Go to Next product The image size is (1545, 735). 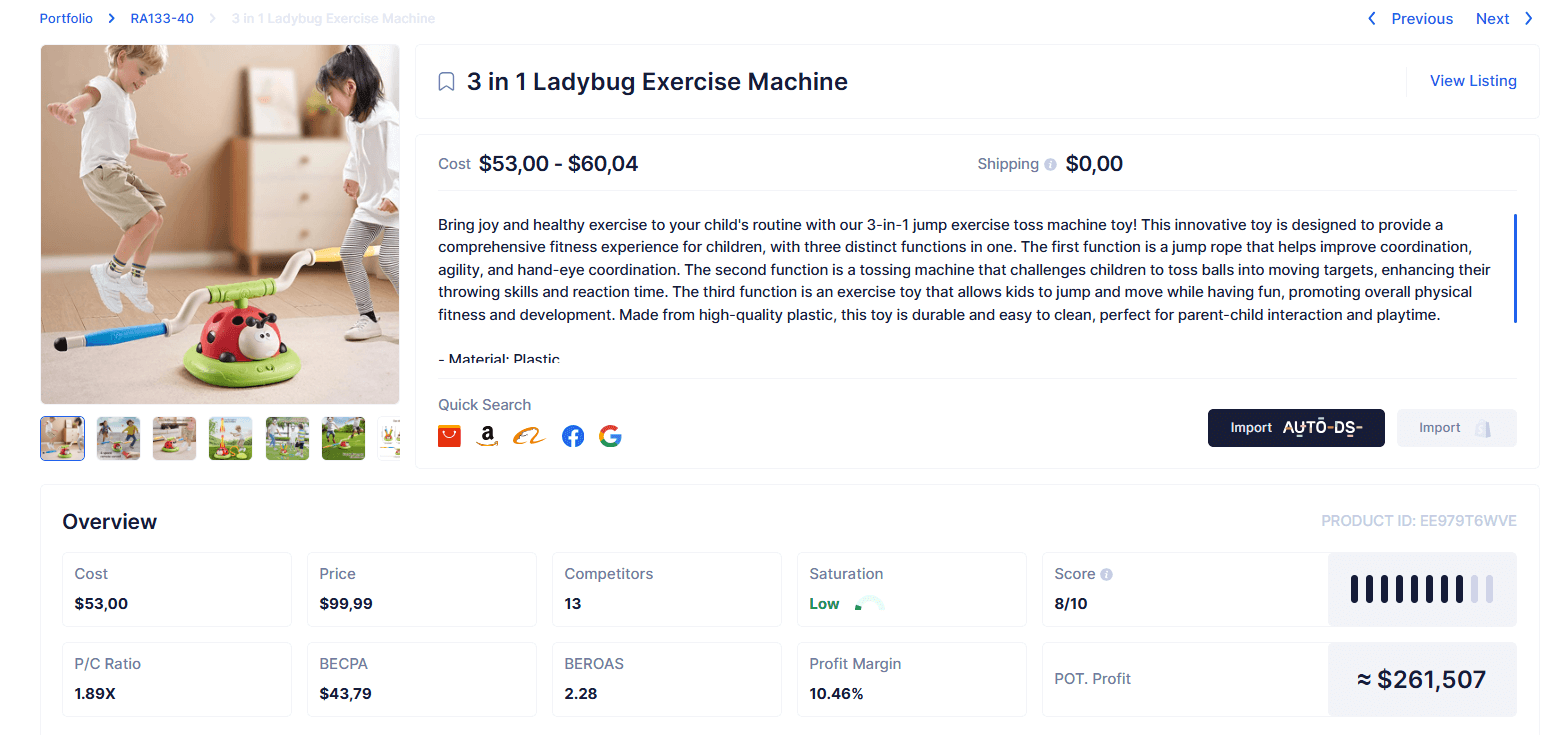point(1504,19)
